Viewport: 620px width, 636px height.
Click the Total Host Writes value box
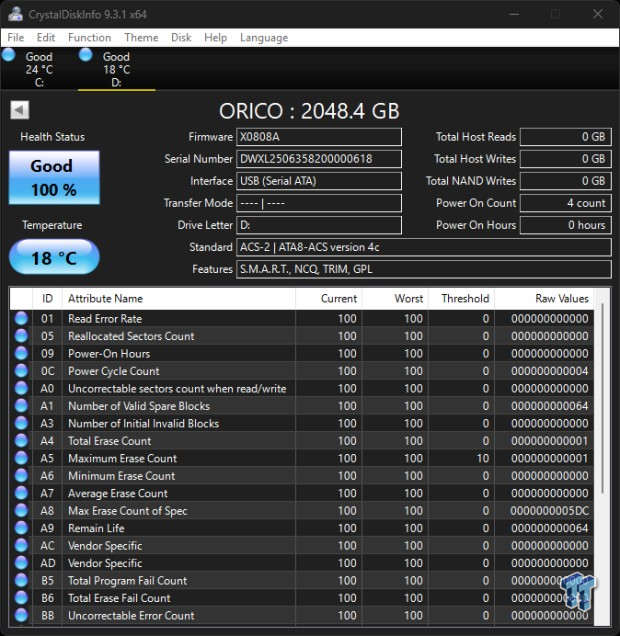[565, 159]
